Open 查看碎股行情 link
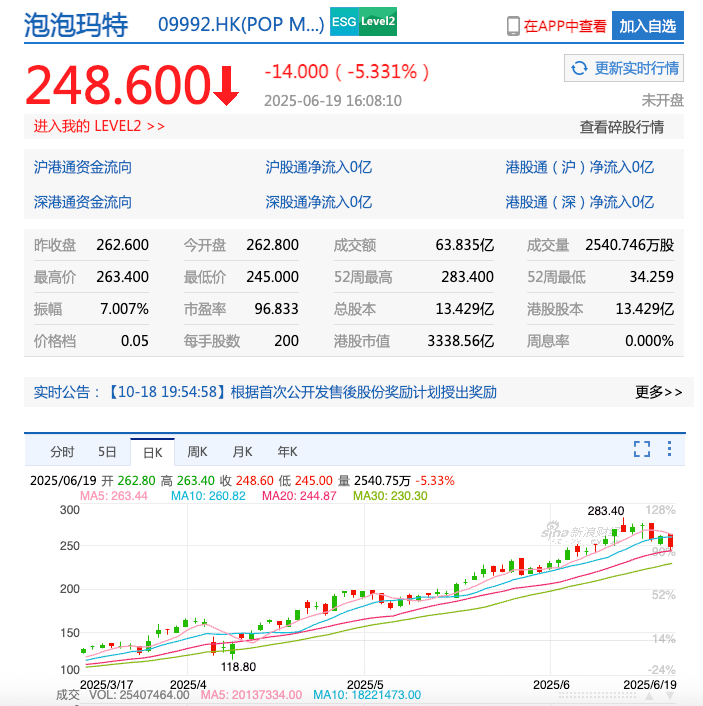703x706 pixels. tap(621, 127)
